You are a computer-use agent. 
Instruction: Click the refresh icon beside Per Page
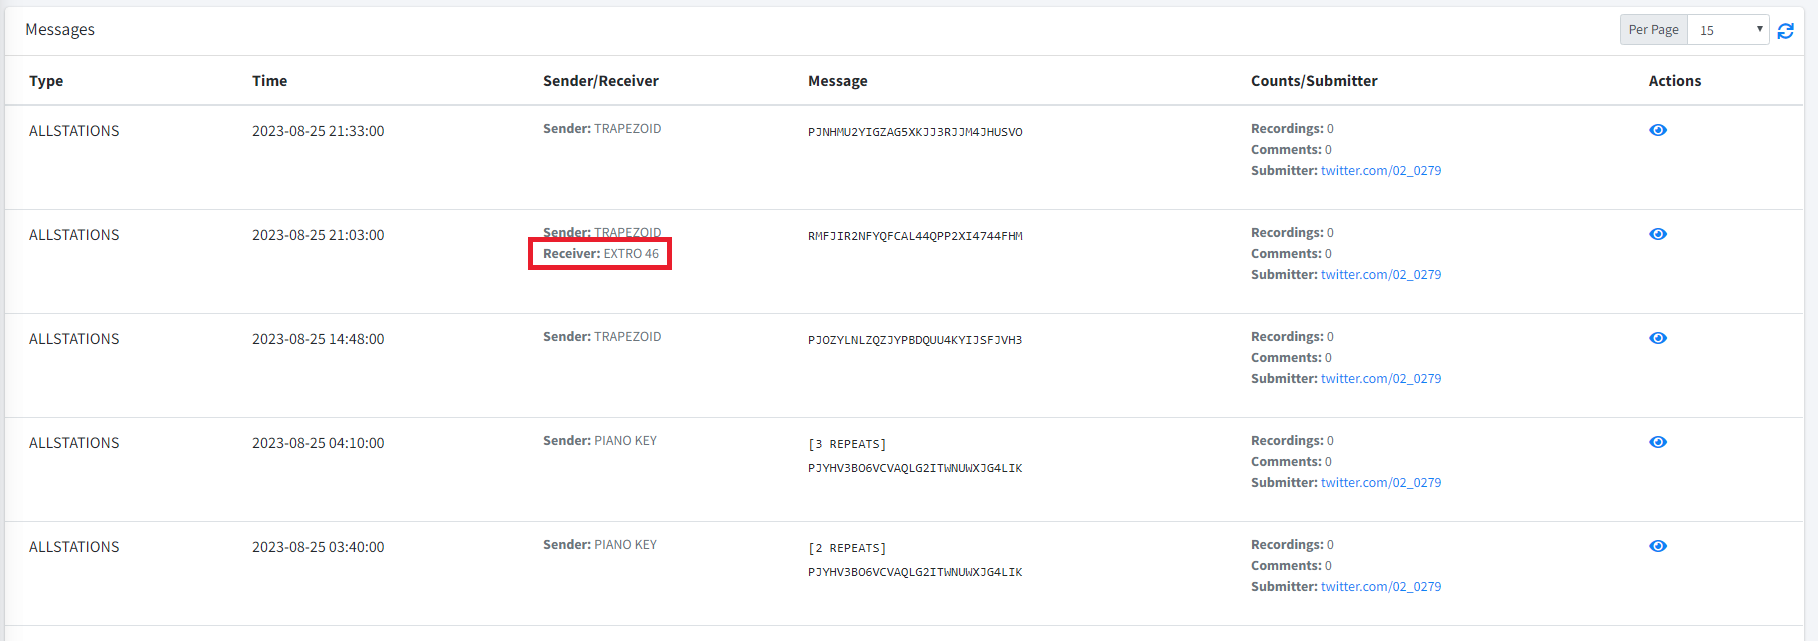[x=1785, y=31]
